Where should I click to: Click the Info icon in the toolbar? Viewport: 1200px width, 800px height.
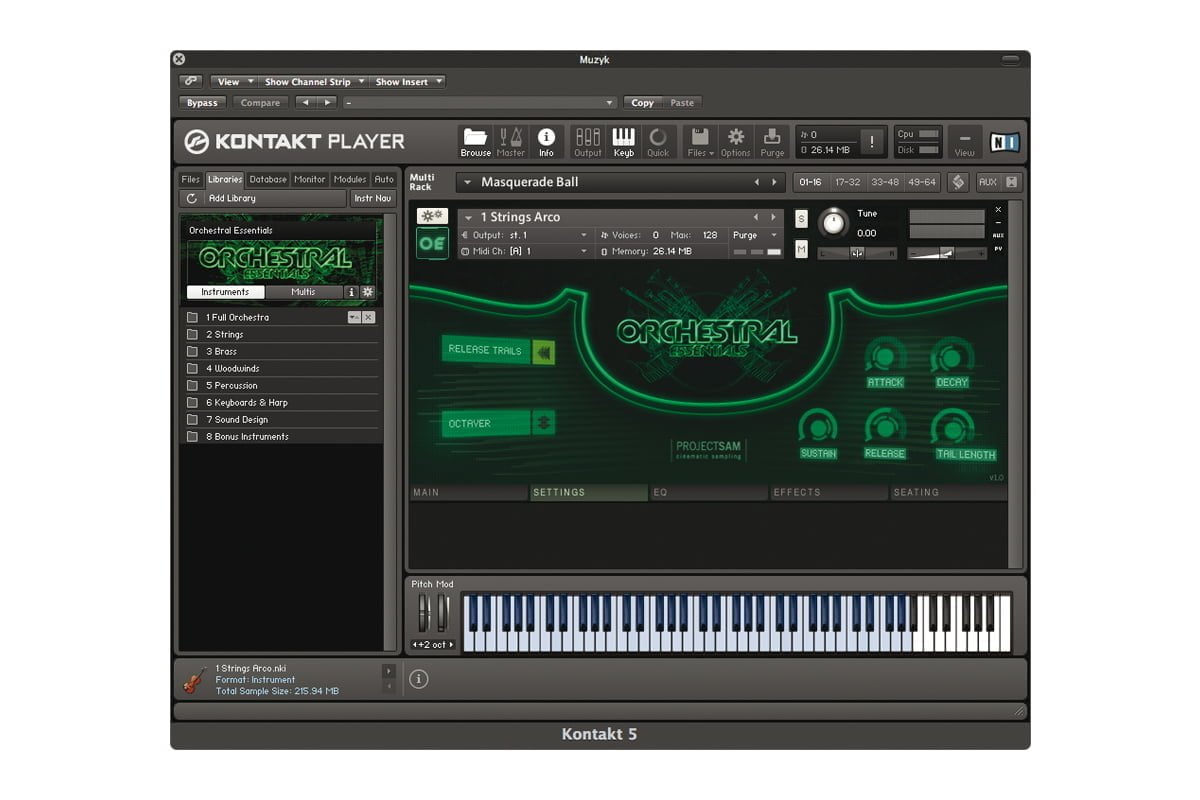pos(546,141)
